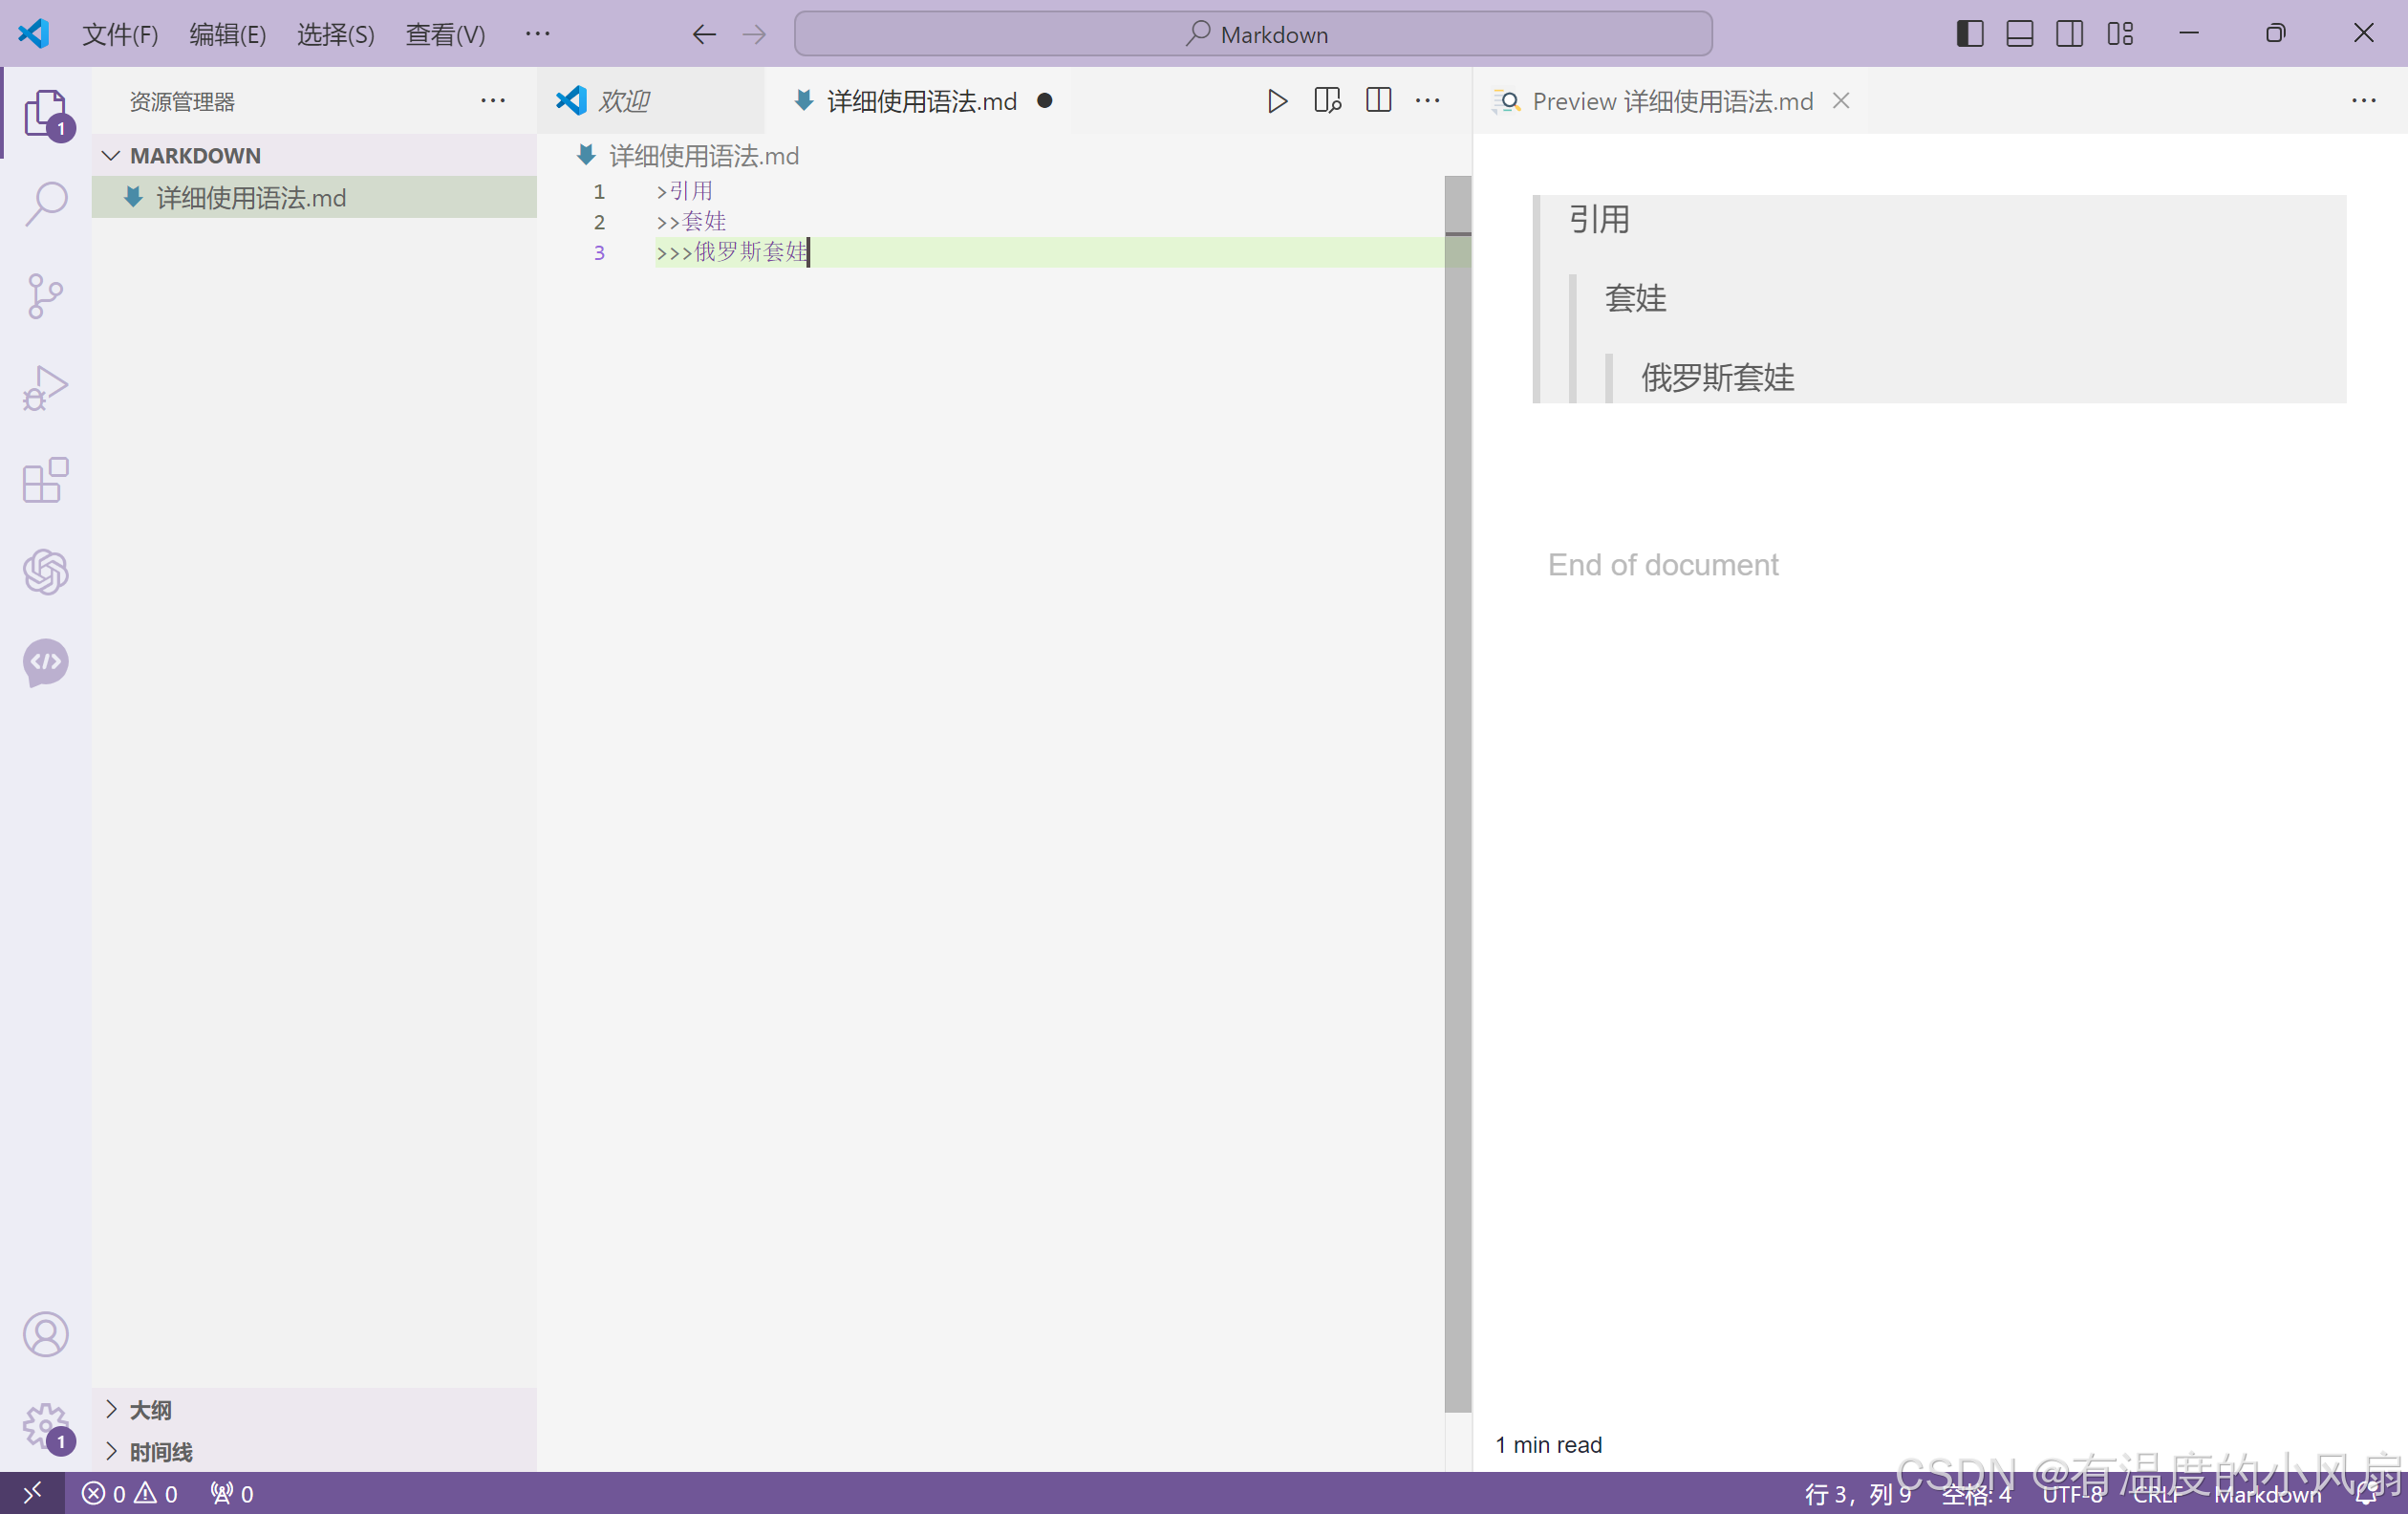Open the Search view in activity bar

point(46,203)
